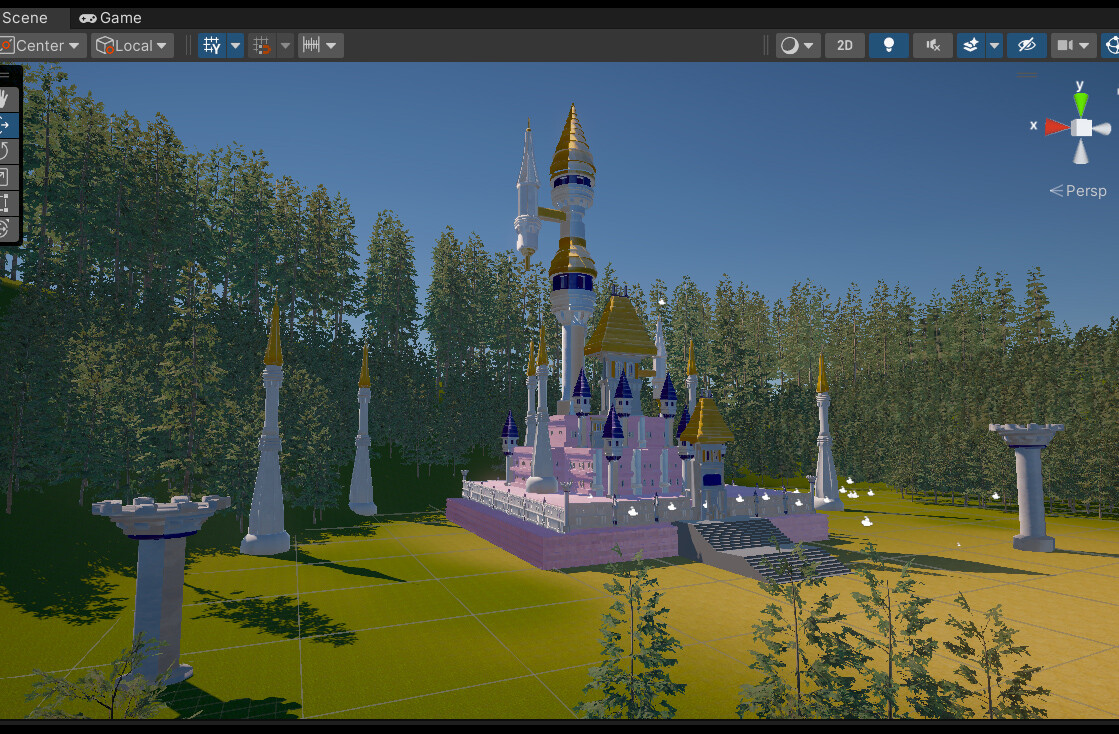Click Persp to switch projection

pyautogui.click(x=1086, y=190)
